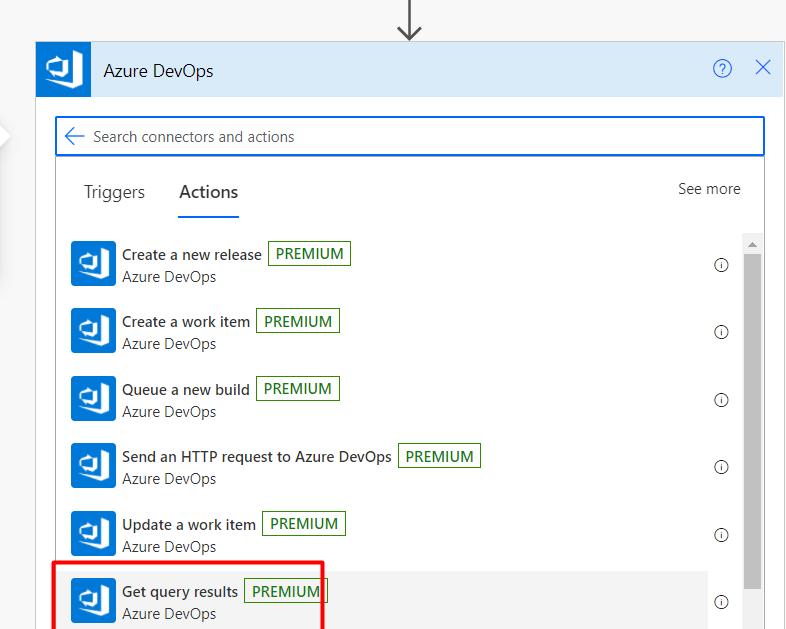786x629 pixels.
Task: Click the See more link
Action: [709, 189]
